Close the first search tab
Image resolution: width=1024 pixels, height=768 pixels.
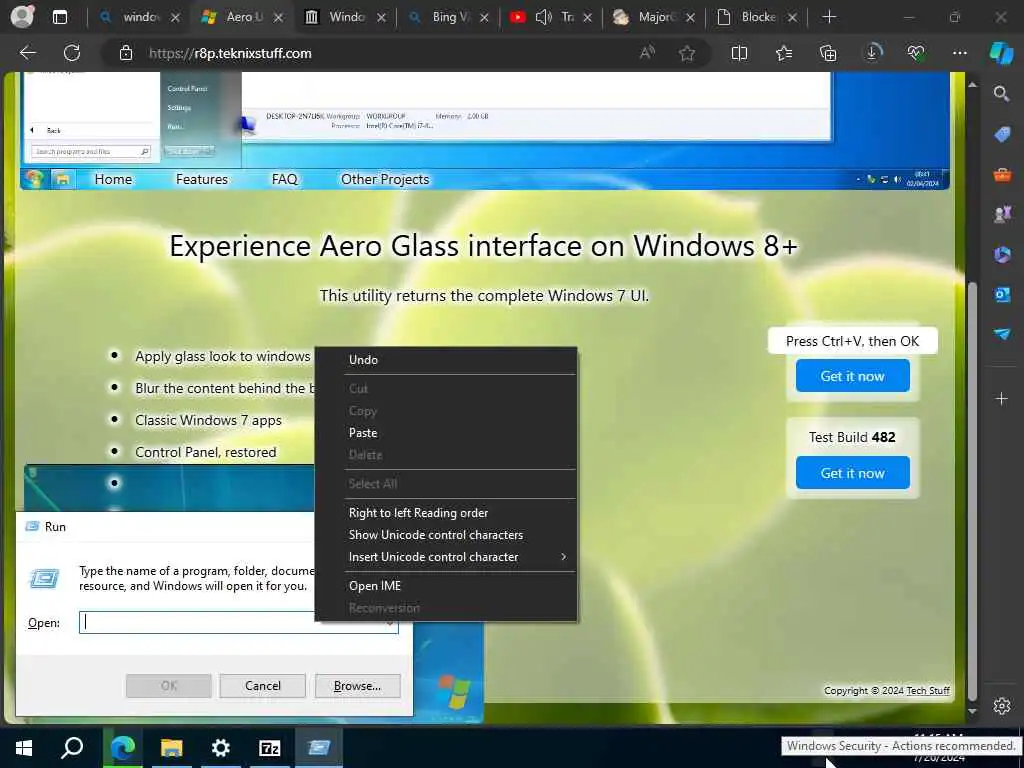tap(175, 18)
